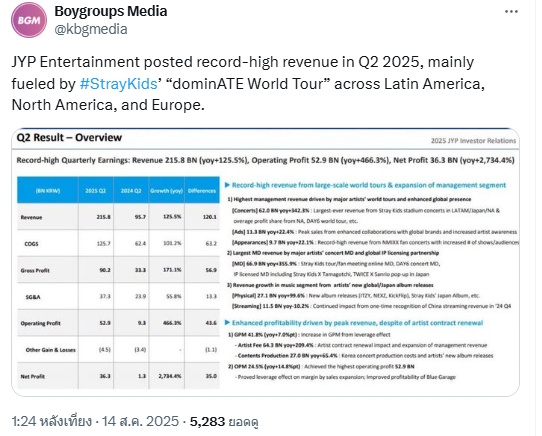Open Boygroups Media display name link
The height and width of the screenshot is (436, 542).
click(111, 11)
